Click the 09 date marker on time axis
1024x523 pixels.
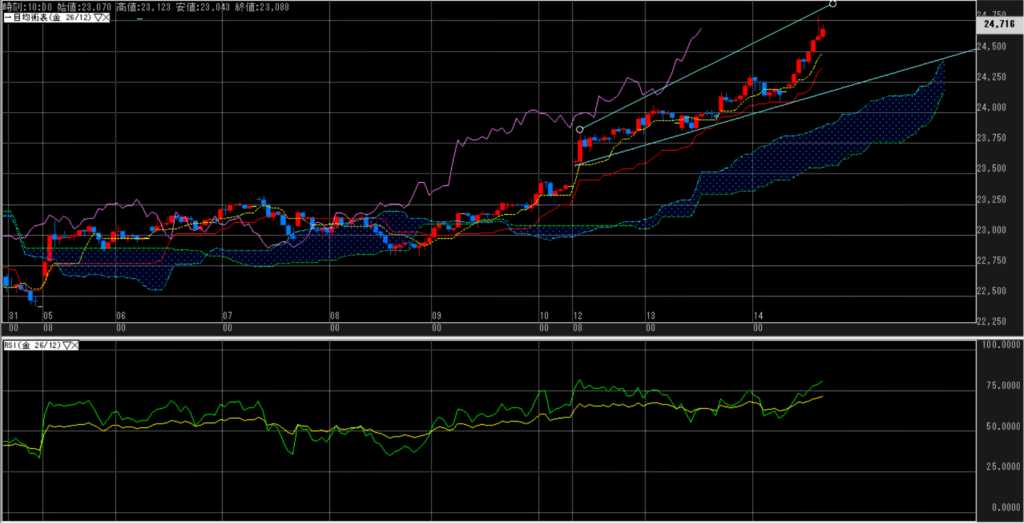pyautogui.click(x=436, y=316)
